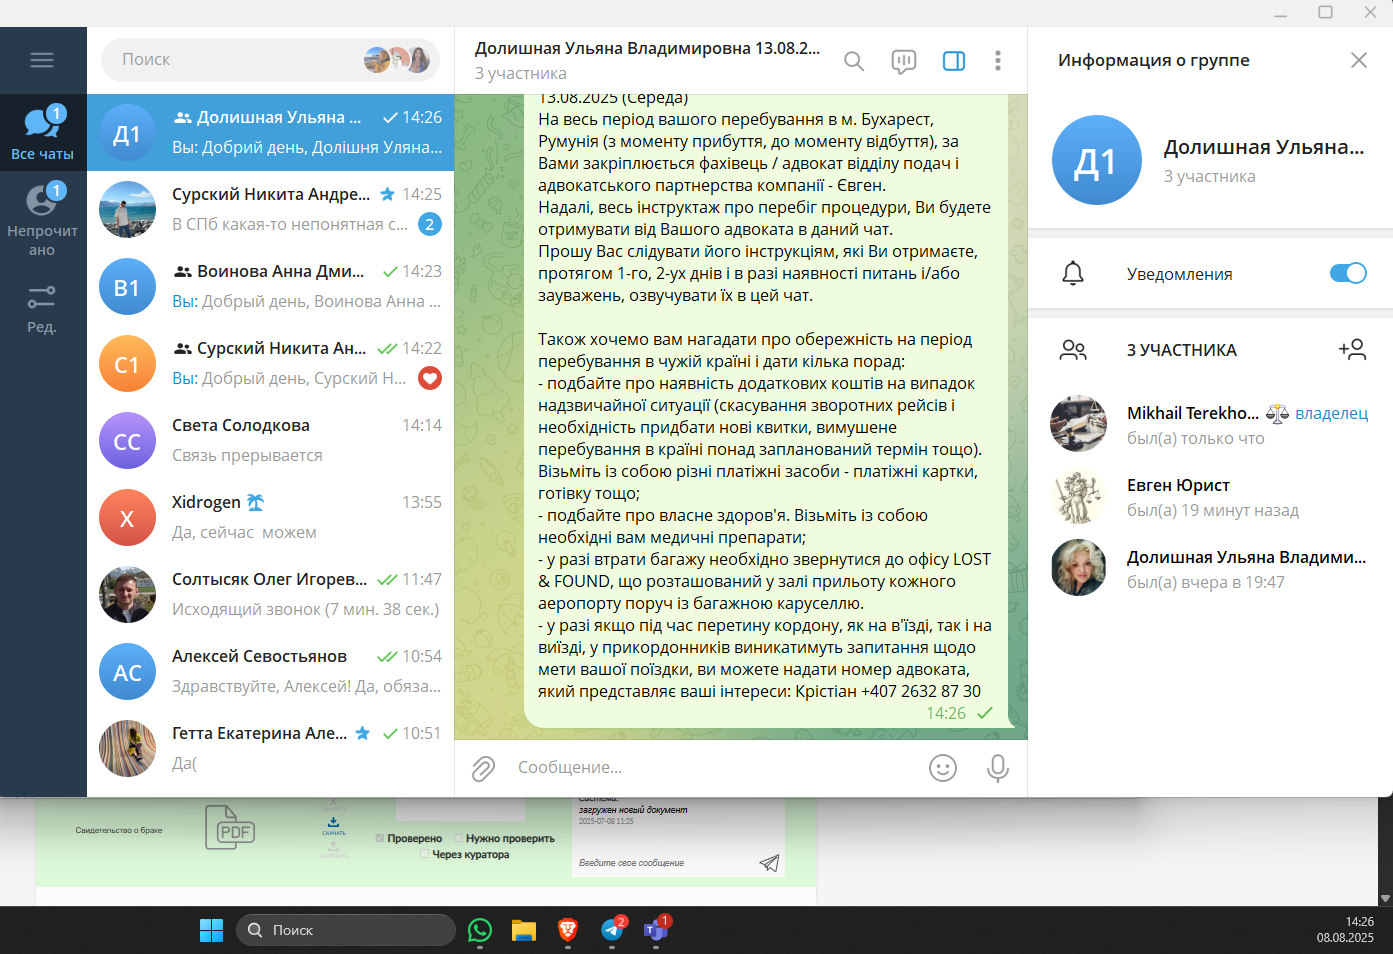Toggle group Уведомления switch
The image size is (1393, 954).
(x=1348, y=273)
